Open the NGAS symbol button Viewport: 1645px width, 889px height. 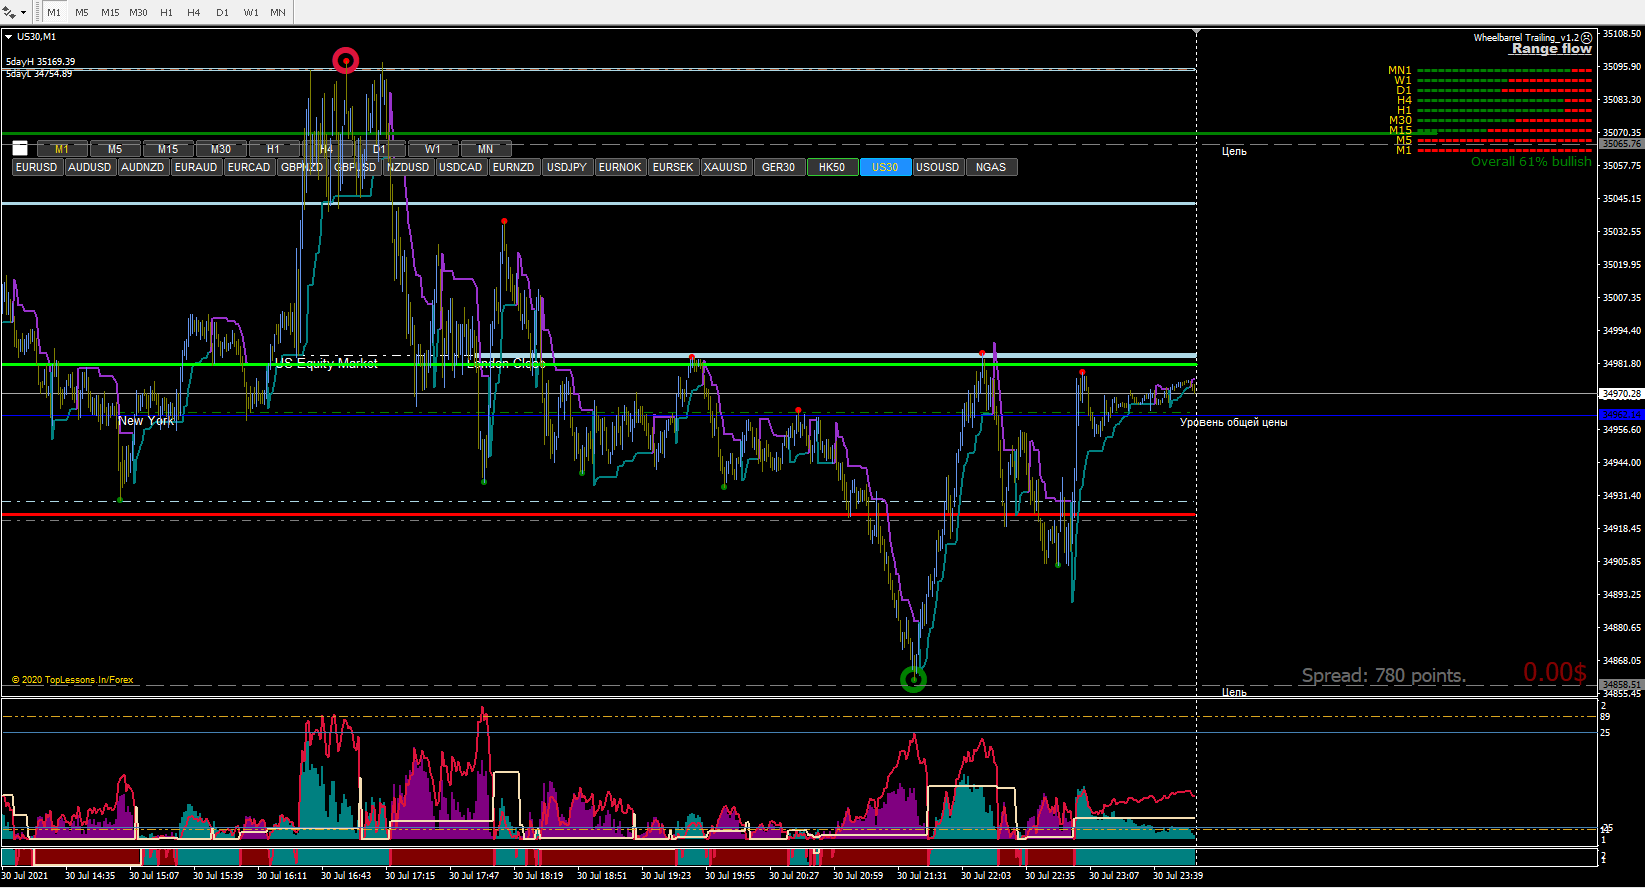(x=991, y=167)
